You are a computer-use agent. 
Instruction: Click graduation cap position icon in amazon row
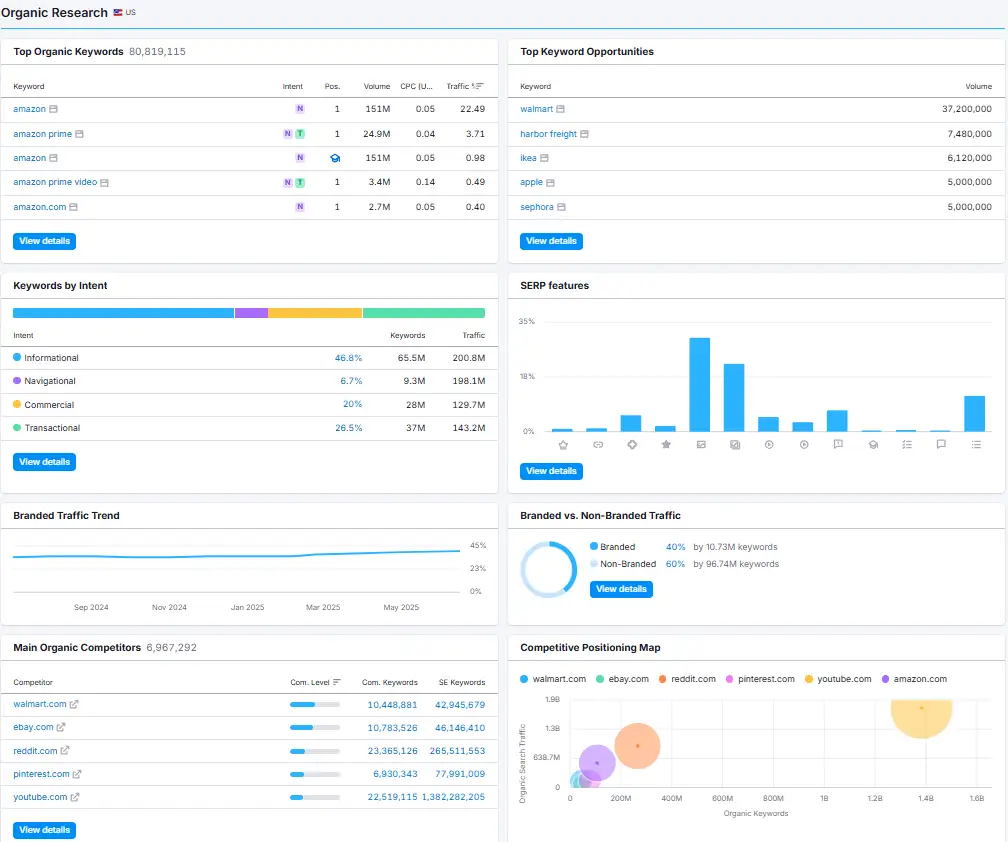click(x=335, y=158)
